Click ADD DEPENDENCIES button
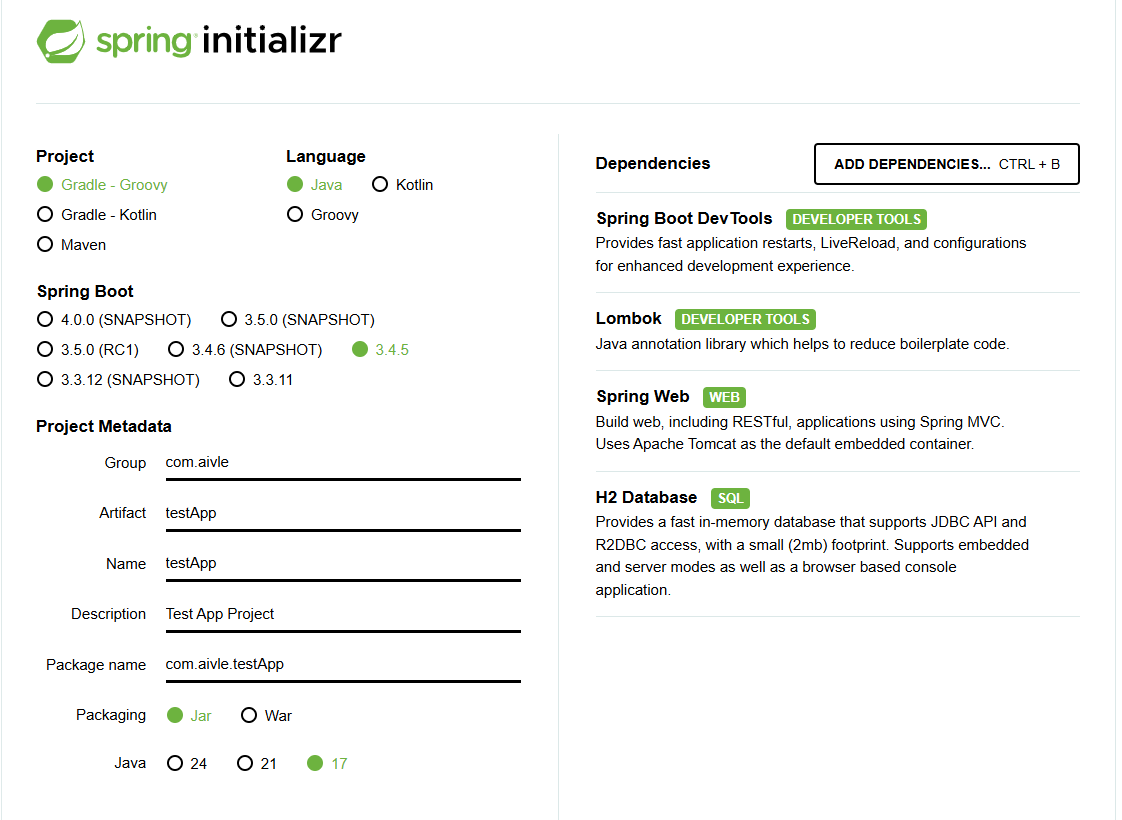The height and width of the screenshot is (820, 1122). tap(947, 164)
